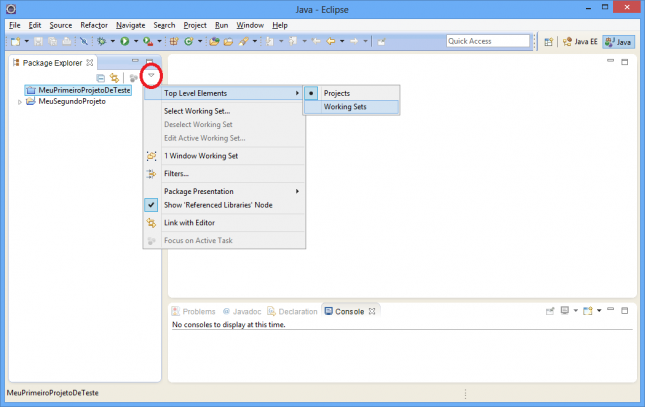Screen dimensions: 645x407
Task: Open the Refactor menu
Action: point(94,25)
